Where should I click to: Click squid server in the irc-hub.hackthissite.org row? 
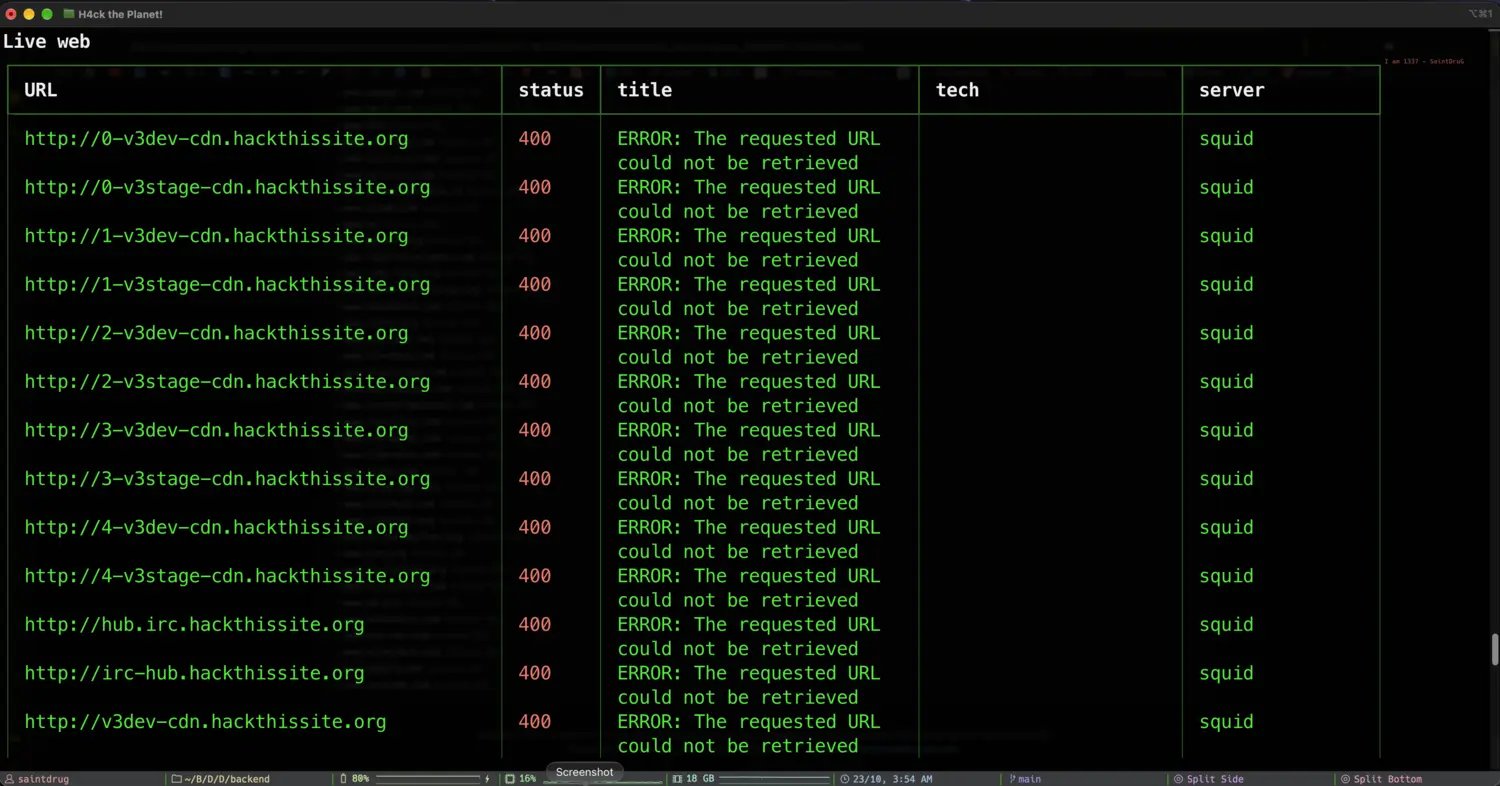pyautogui.click(x=1226, y=673)
